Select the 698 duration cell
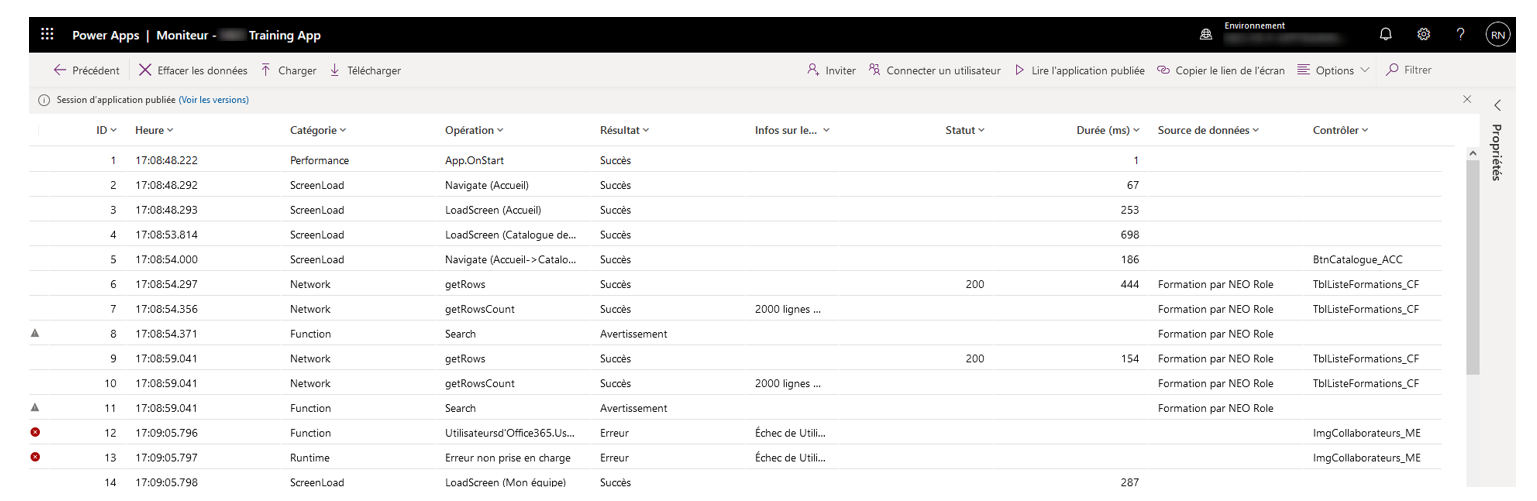Viewport: 1537px width, 501px height. click(1130, 235)
